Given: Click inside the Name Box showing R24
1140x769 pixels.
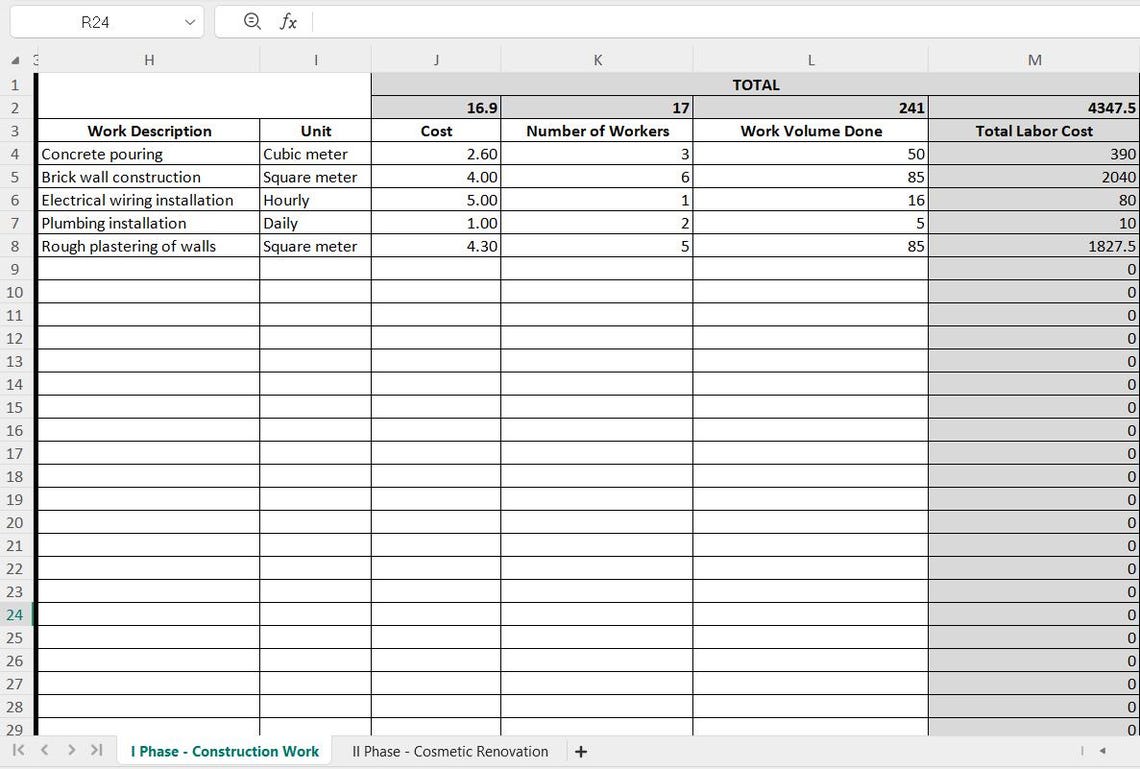Looking at the screenshot, I should [100, 21].
